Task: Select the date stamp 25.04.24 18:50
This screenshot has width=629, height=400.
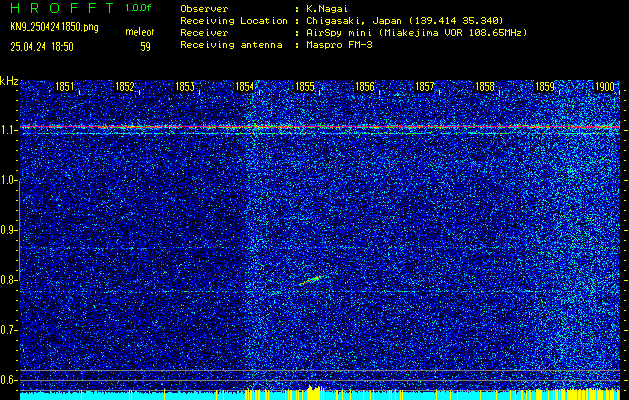Action: pos(42,47)
